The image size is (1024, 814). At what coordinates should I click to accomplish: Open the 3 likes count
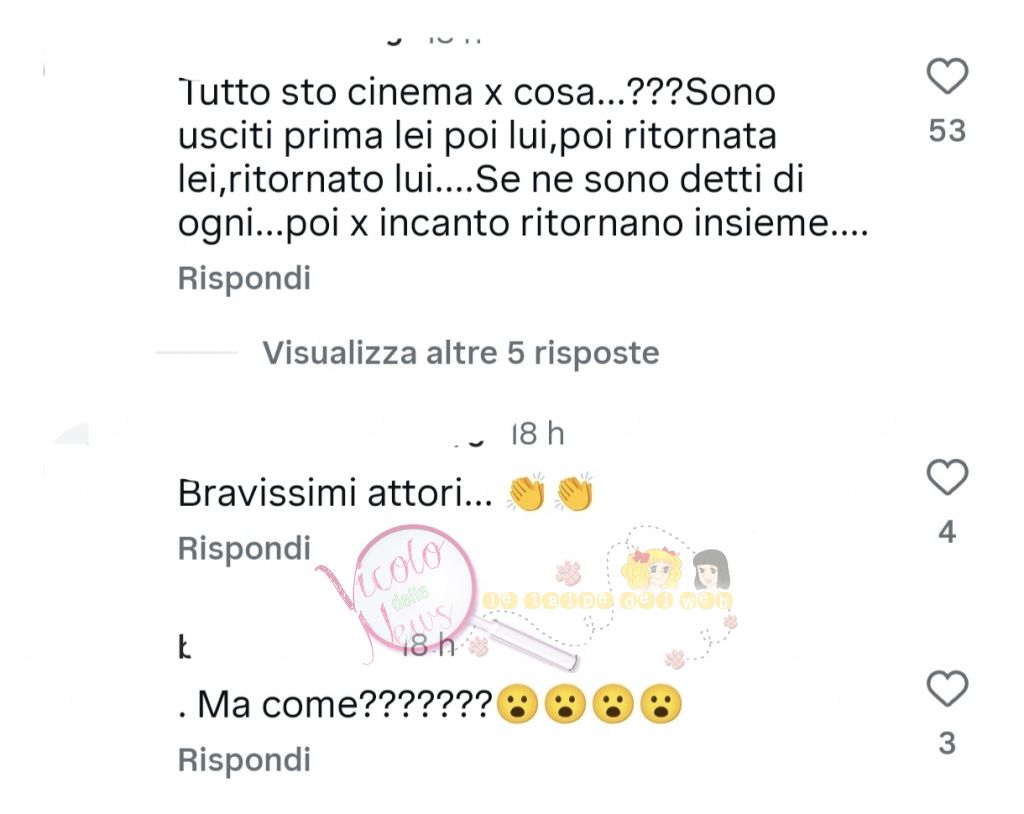(x=947, y=743)
